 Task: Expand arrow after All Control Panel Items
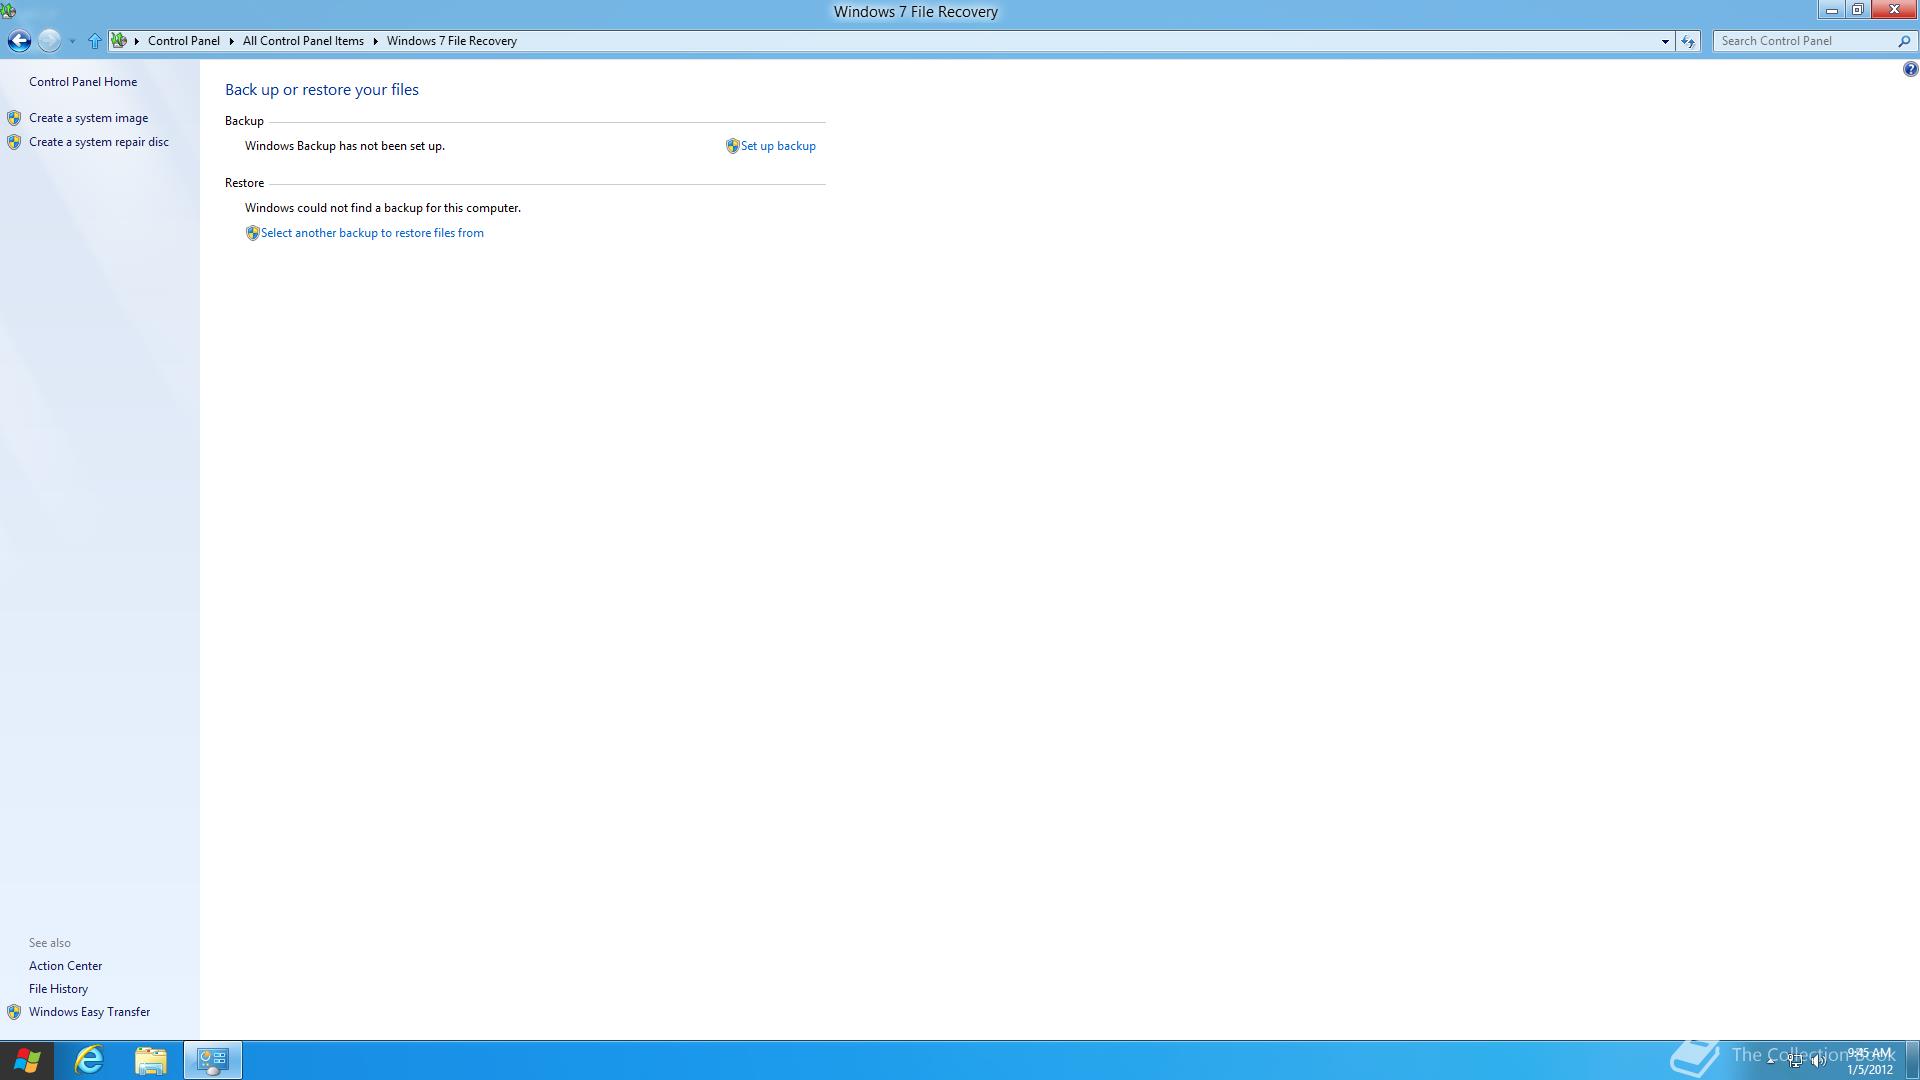click(x=376, y=41)
